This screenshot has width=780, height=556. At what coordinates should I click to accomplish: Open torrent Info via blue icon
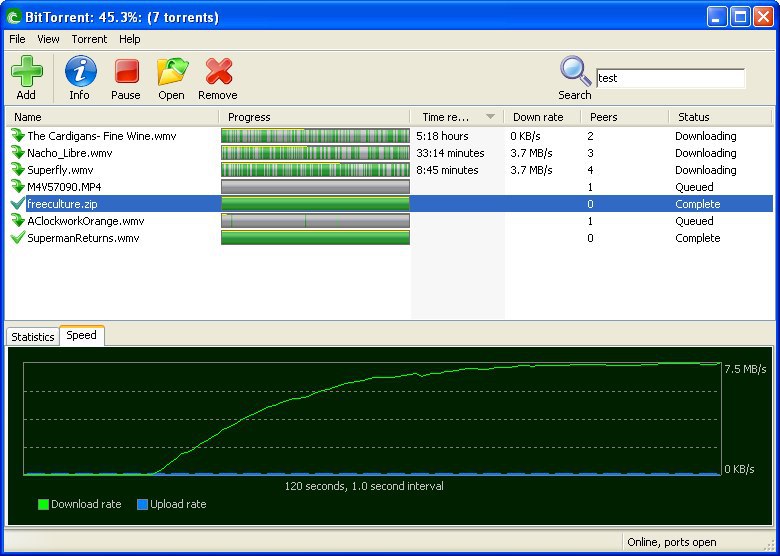[x=81, y=71]
